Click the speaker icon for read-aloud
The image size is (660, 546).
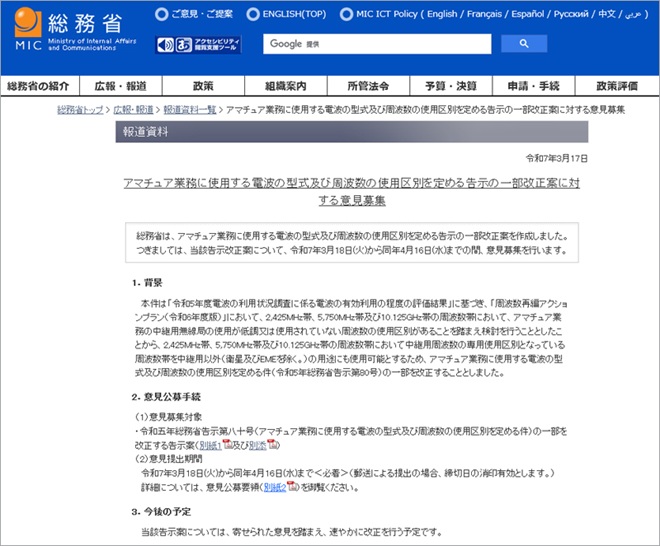[x=165, y=45]
